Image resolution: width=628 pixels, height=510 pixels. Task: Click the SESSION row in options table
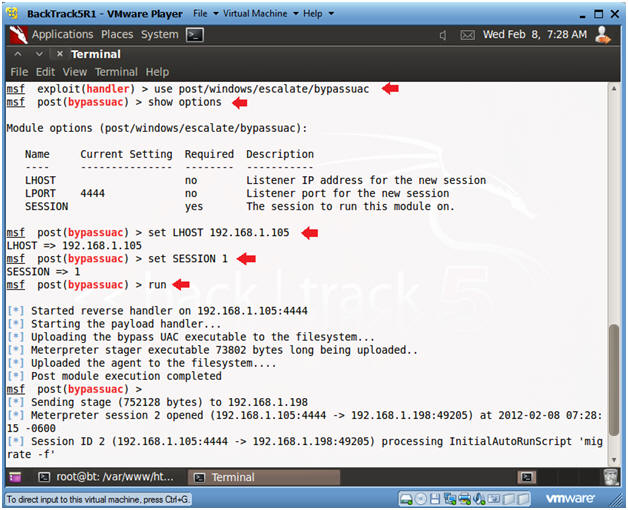[x=240, y=207]
